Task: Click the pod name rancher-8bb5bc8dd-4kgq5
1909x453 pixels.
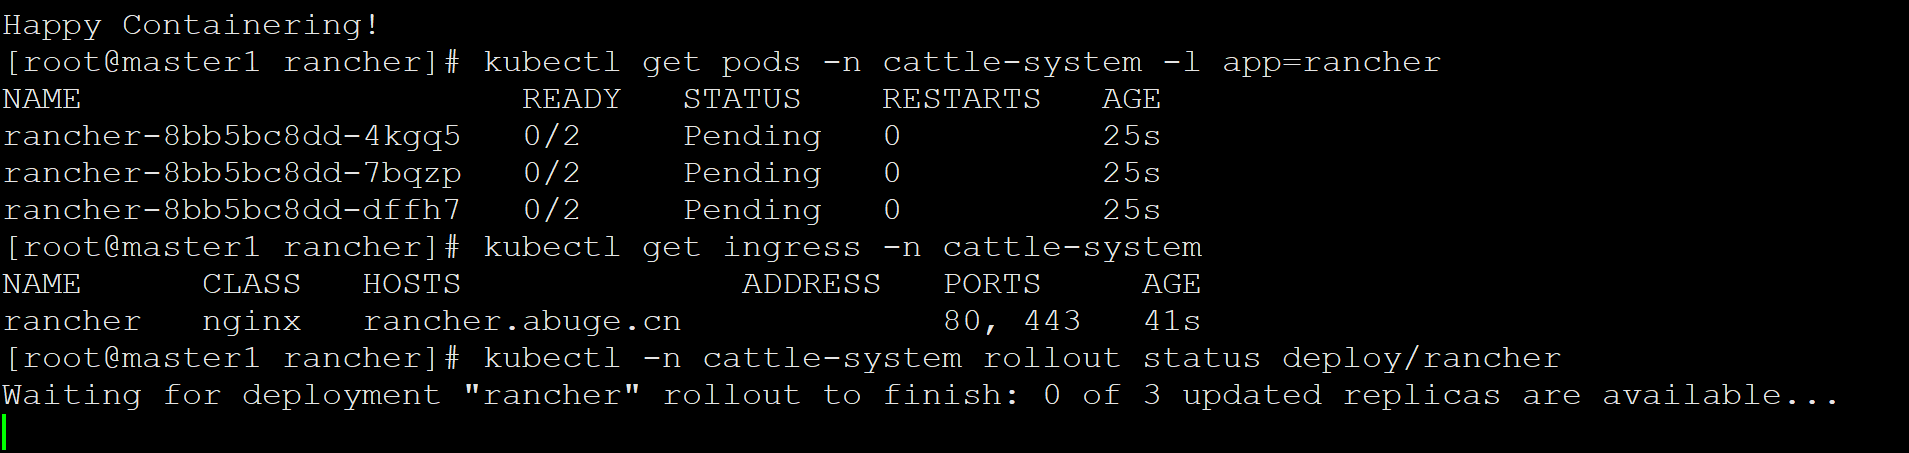Action: [x=232, y=136]
